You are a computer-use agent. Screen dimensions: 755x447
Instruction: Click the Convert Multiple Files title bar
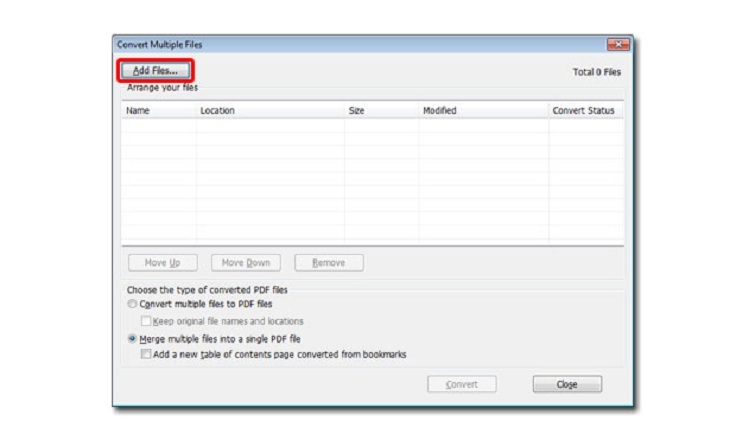[300, 45]
